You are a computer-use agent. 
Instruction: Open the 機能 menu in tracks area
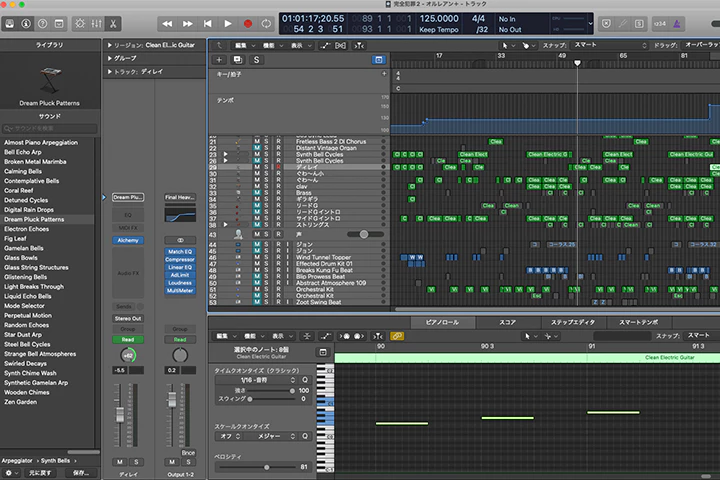pyautogui.click(x=272, y=45)
